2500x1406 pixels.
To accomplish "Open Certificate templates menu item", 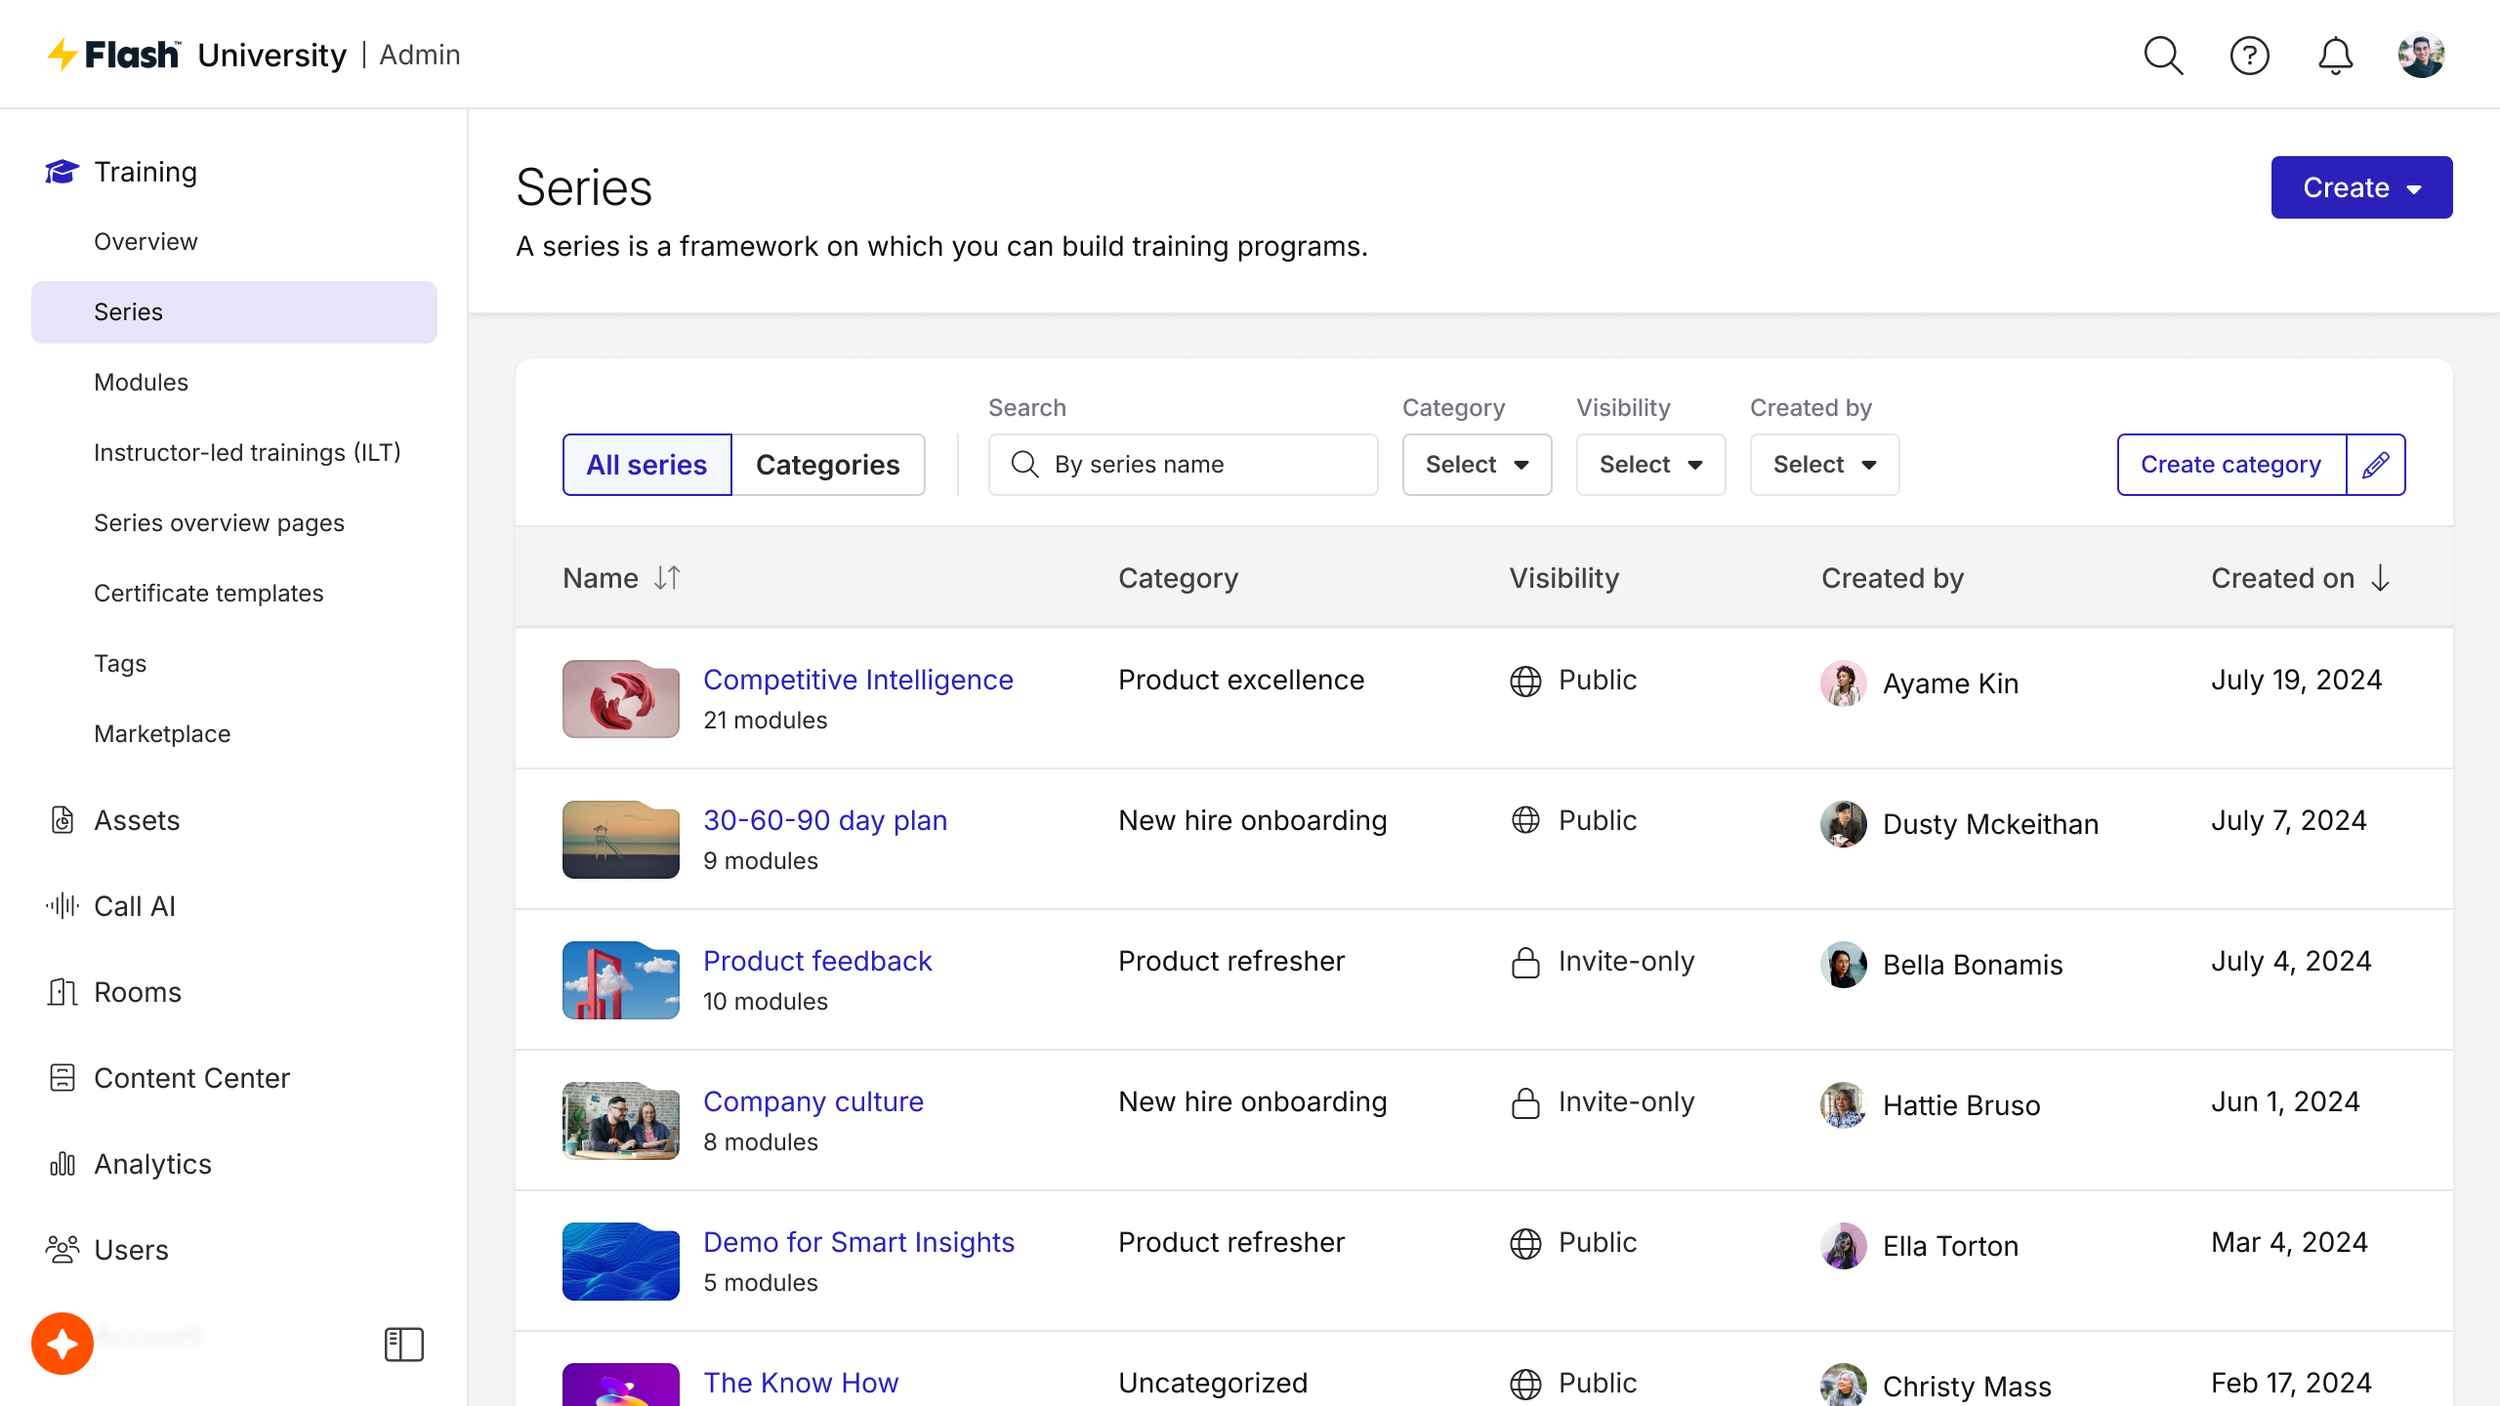I will coord(208,593).
